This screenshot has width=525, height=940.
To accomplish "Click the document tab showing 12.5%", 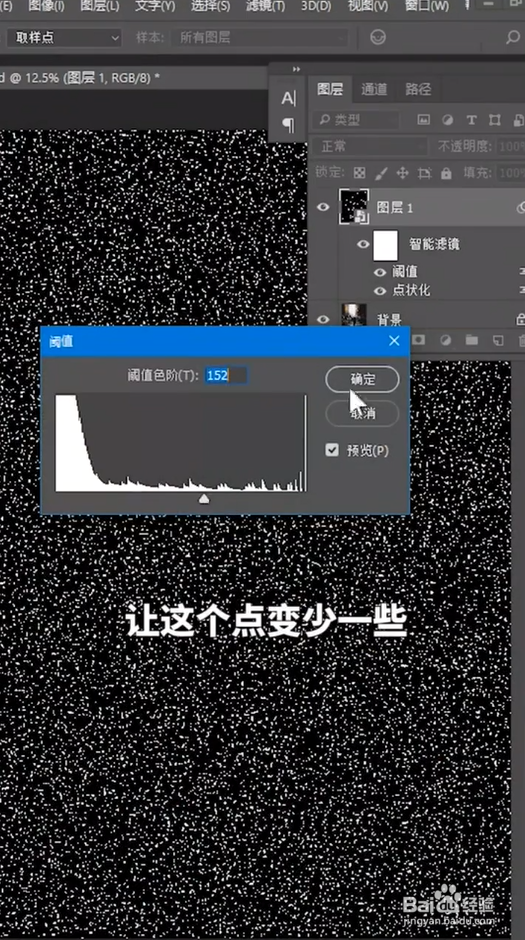I will 81,78.
